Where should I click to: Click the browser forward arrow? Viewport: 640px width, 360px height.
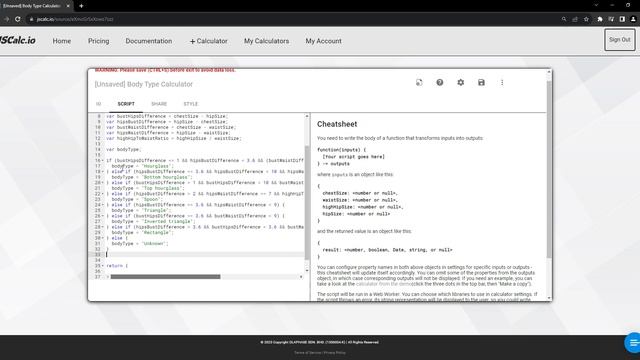click(x=6, y=19)
